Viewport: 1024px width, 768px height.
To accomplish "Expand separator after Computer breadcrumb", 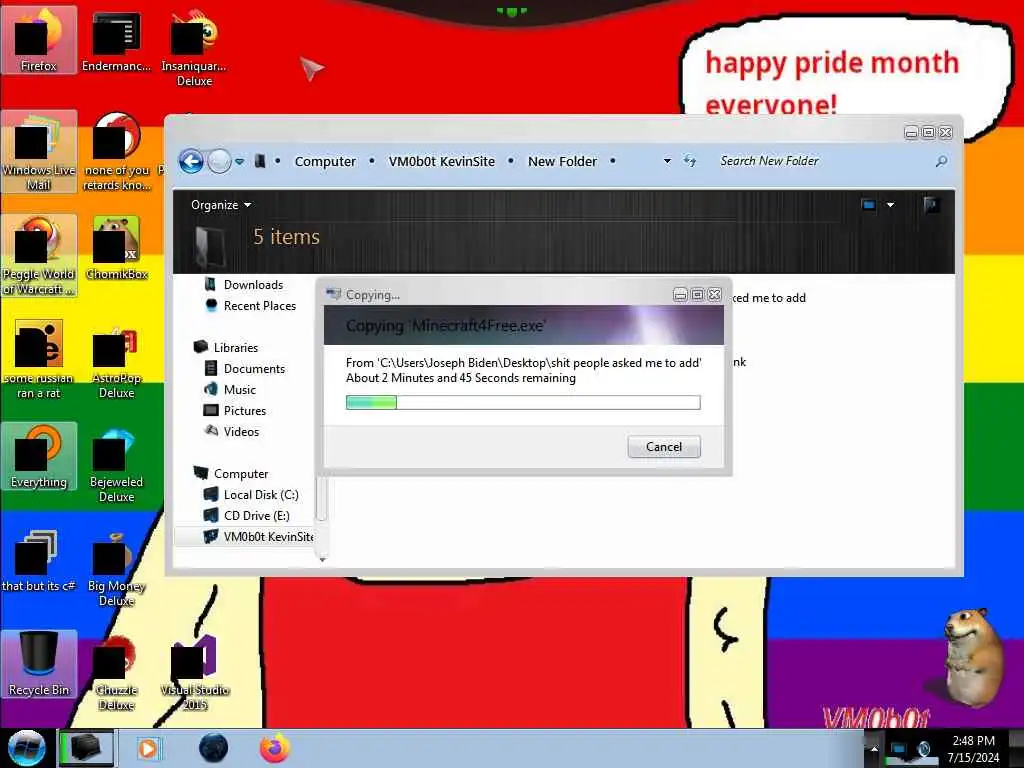I will (372, 161).
